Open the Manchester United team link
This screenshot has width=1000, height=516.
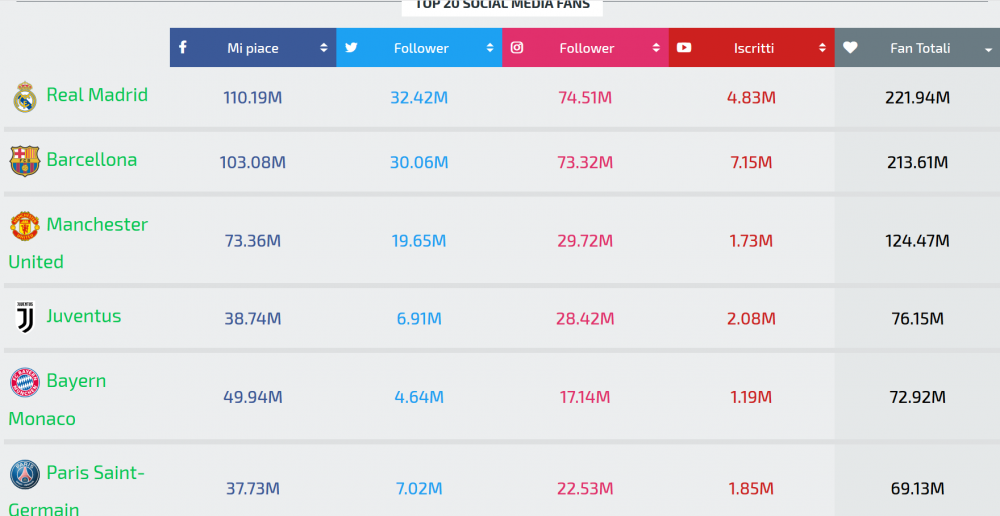[x=78, y=243]
